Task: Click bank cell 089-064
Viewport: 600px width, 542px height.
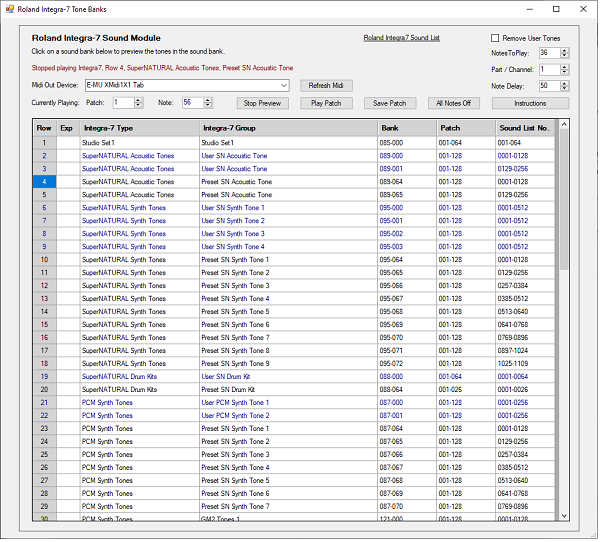Action: pyautogui.click(x=407, y=182)
